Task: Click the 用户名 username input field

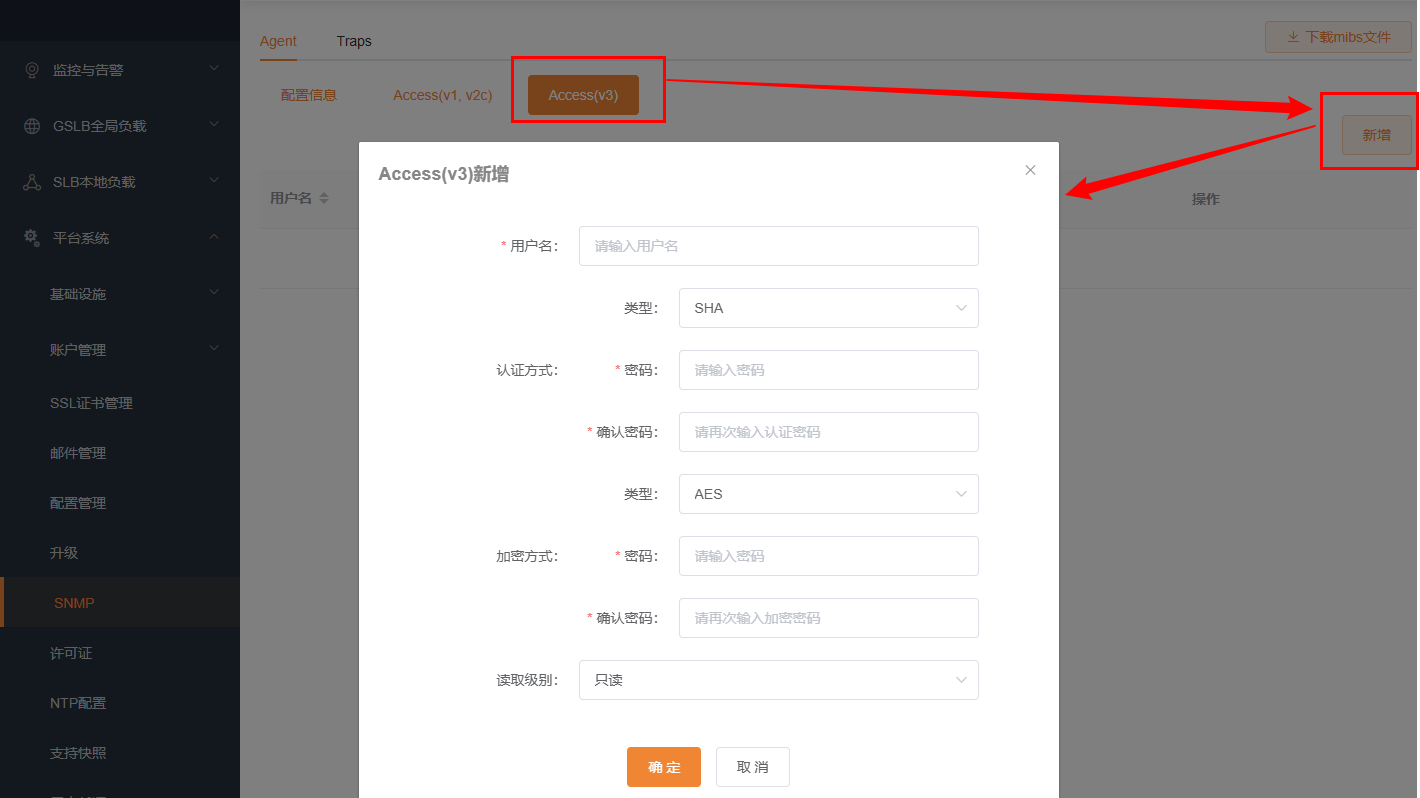Action: click(778, 246)
